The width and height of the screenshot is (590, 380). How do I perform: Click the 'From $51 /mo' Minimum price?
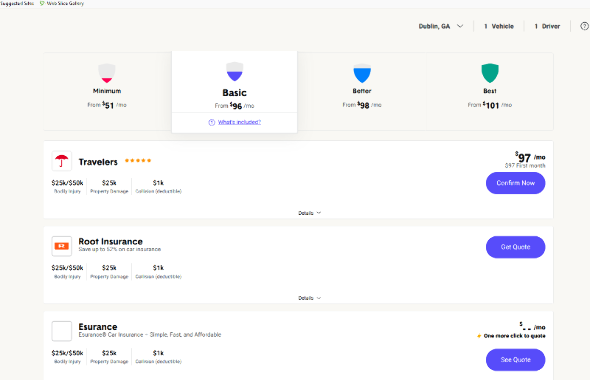click(x=107, y=105)
